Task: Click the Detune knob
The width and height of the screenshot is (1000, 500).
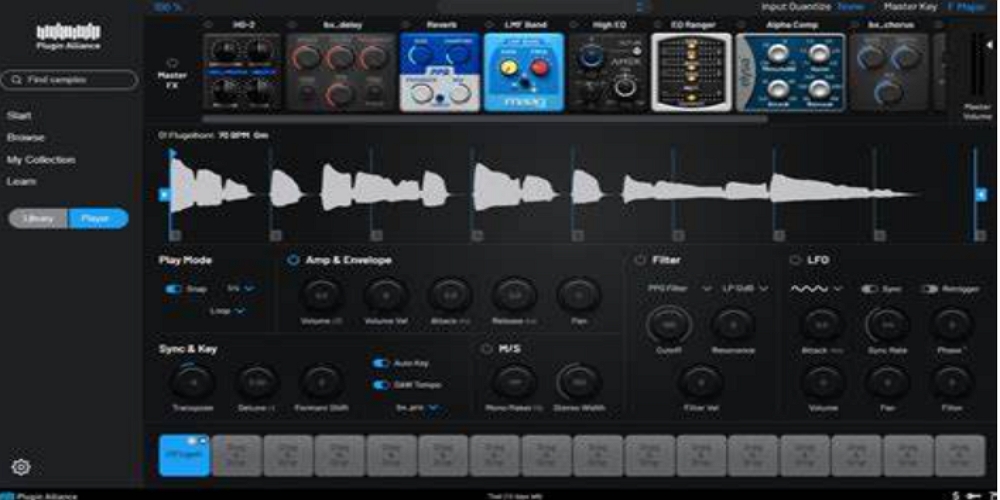Action: [x=256, y=383]
